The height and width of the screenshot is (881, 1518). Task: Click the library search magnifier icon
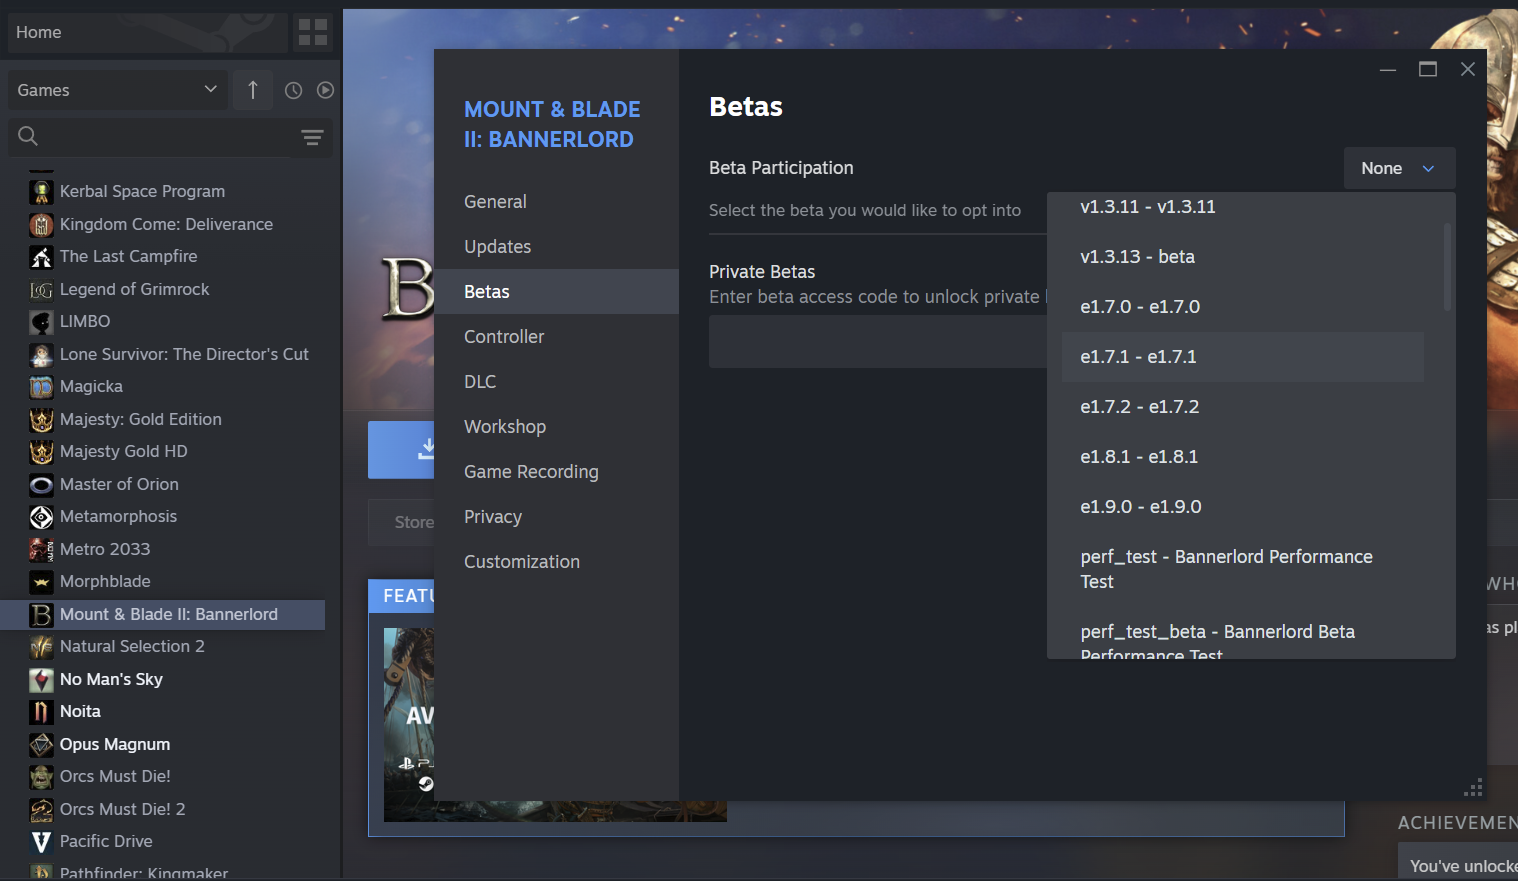(x=28, y=136)
